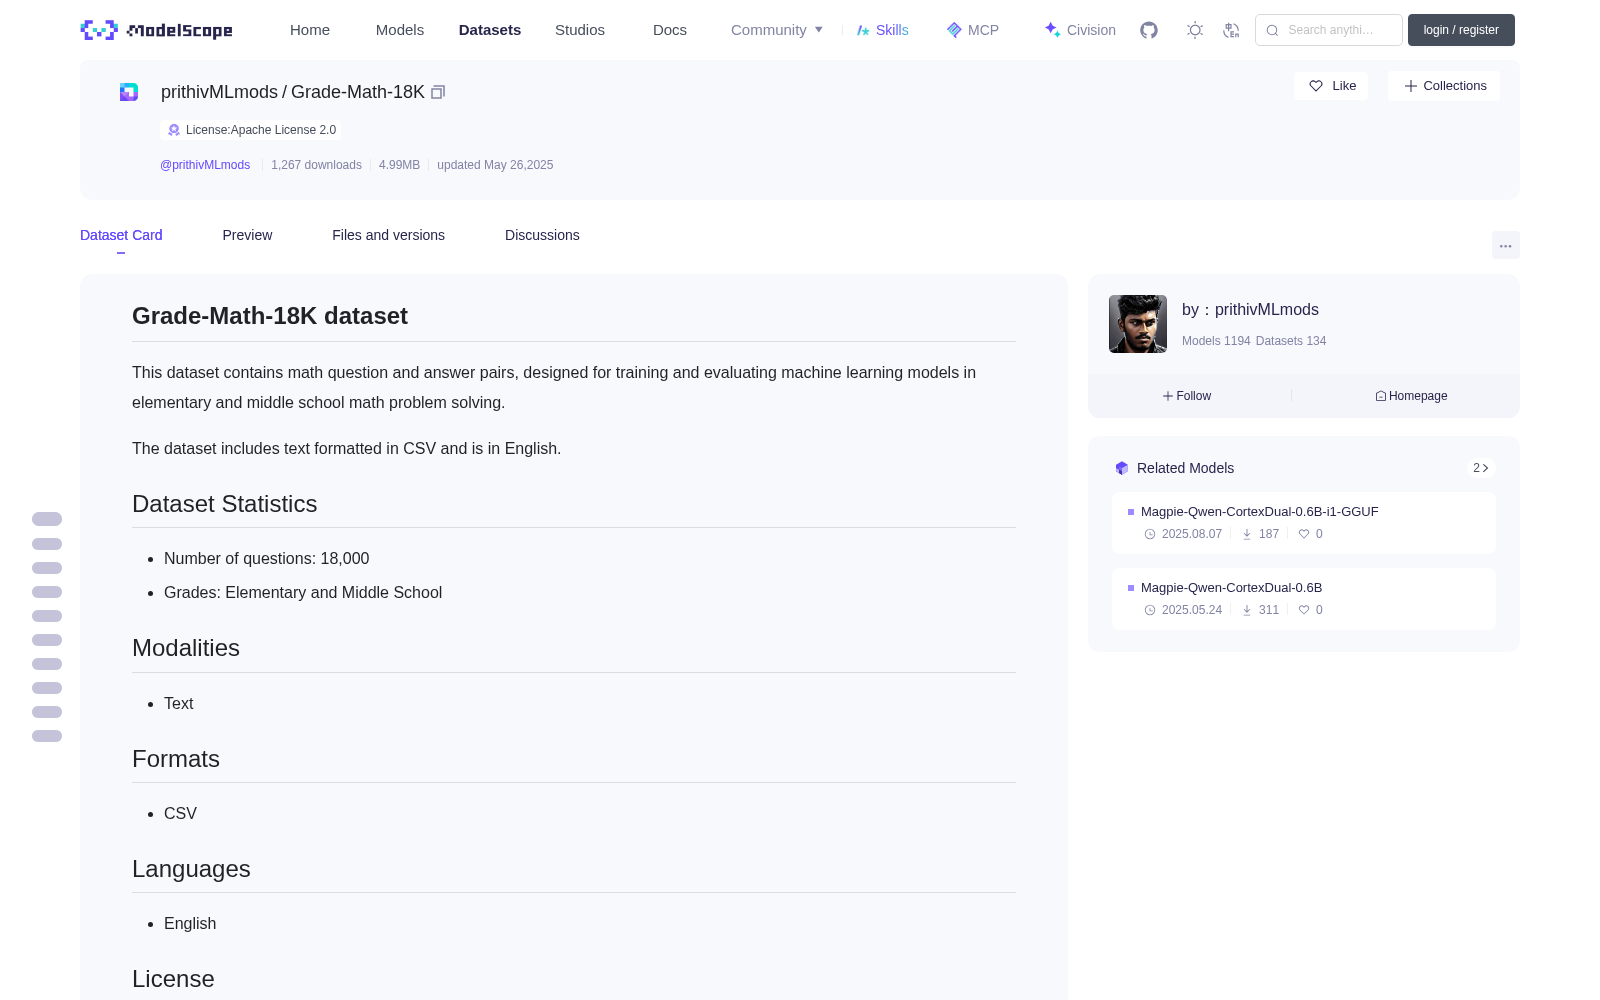This screenshot has width=1600, height=1000.
Task: Open Civision from the top nav
Action: (1080, 30)
